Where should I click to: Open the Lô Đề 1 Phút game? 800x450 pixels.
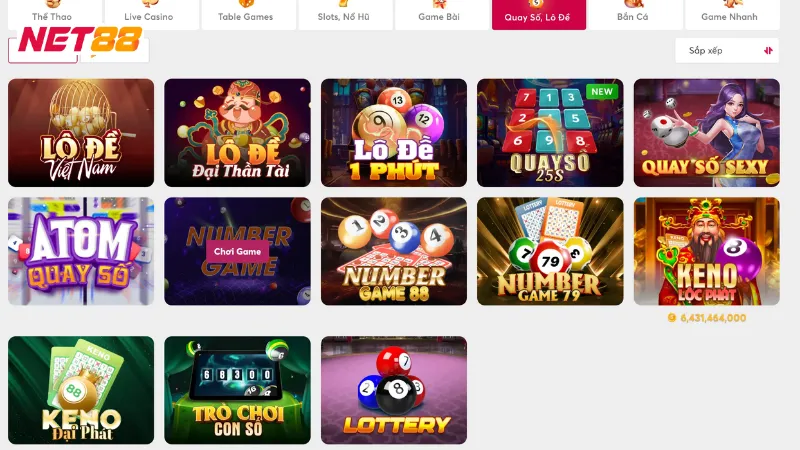coord(394,133)
